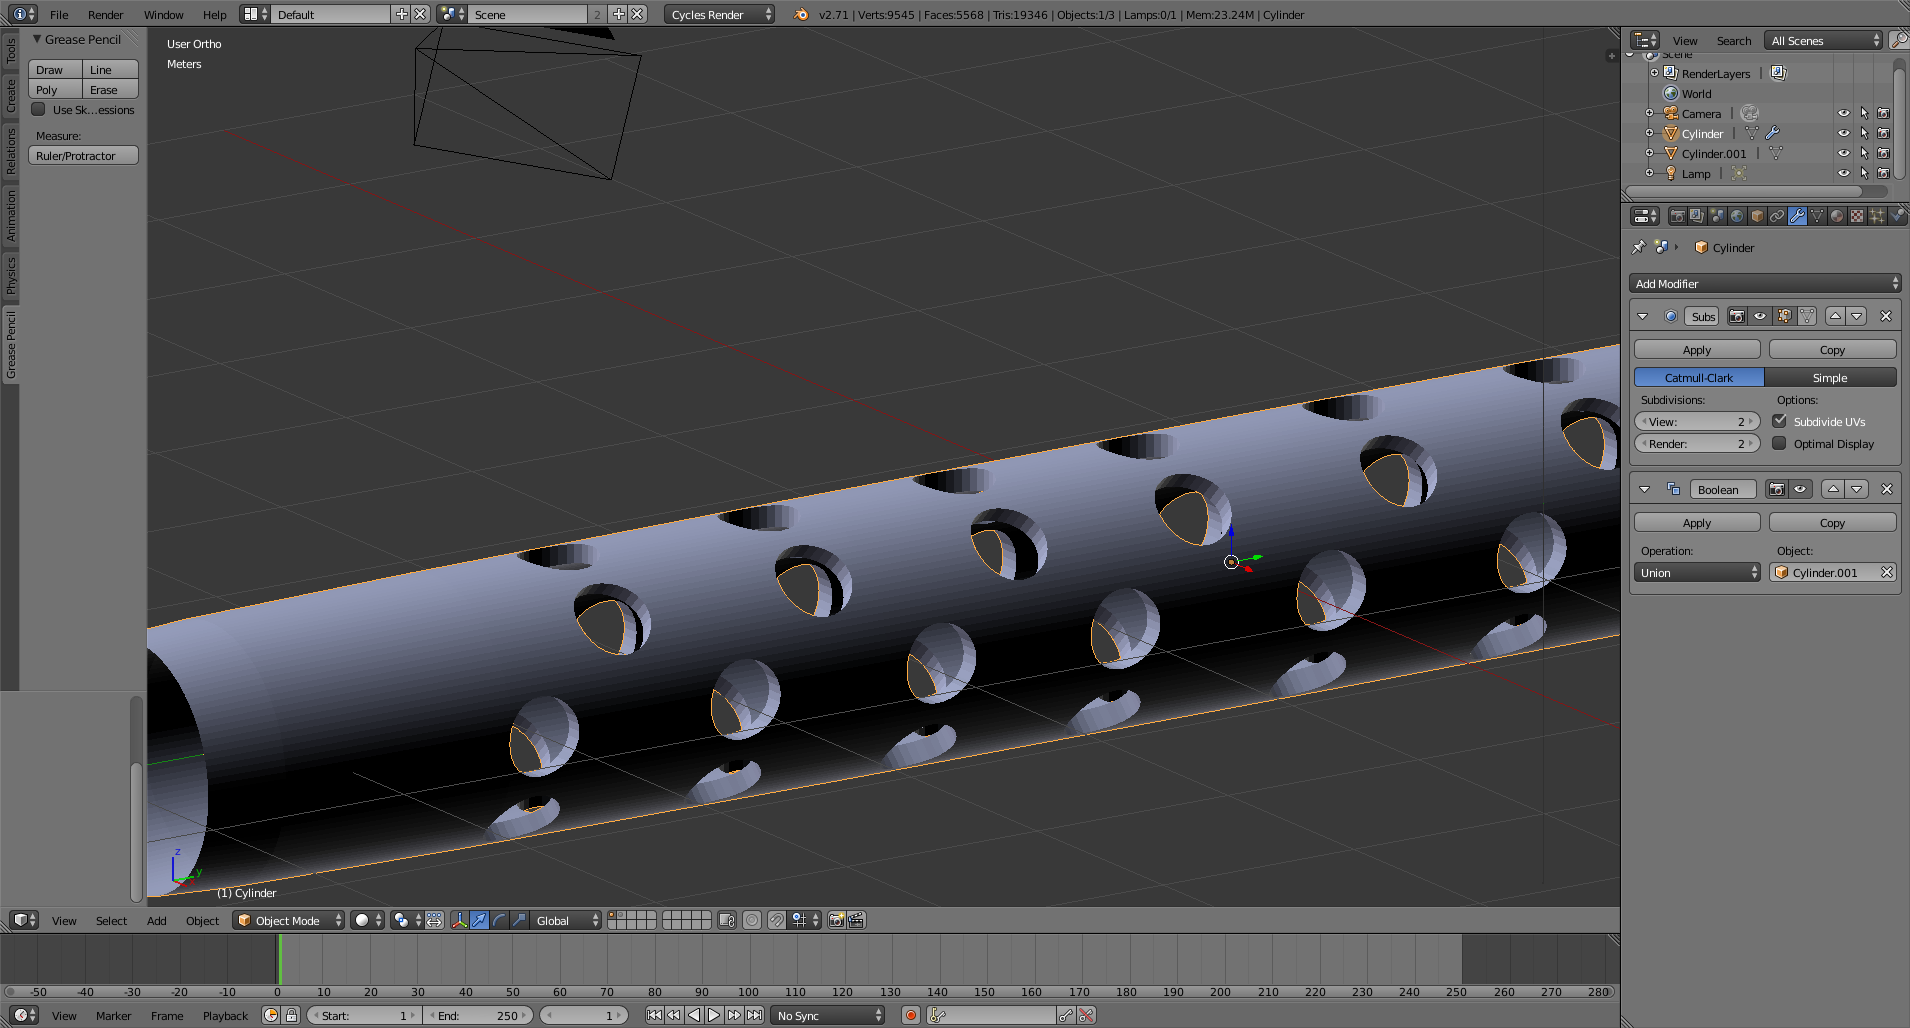Click the outliner search magnifier icon
This screenshot has height=1028, width=1910.
click(x=1898, y=40)
